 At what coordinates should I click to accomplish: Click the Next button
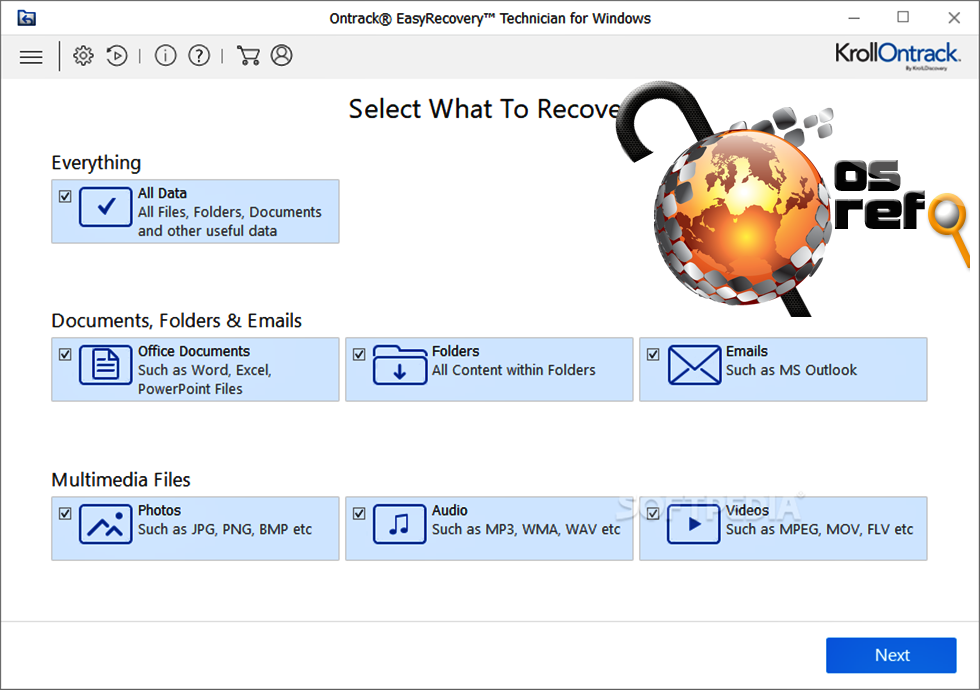click(x=891, y=655)
